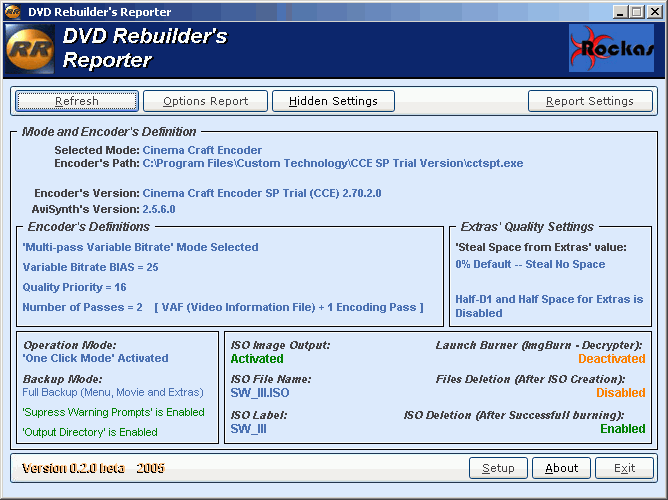Exit the application via Exit button
668x500 pixels.
point(625,468)
